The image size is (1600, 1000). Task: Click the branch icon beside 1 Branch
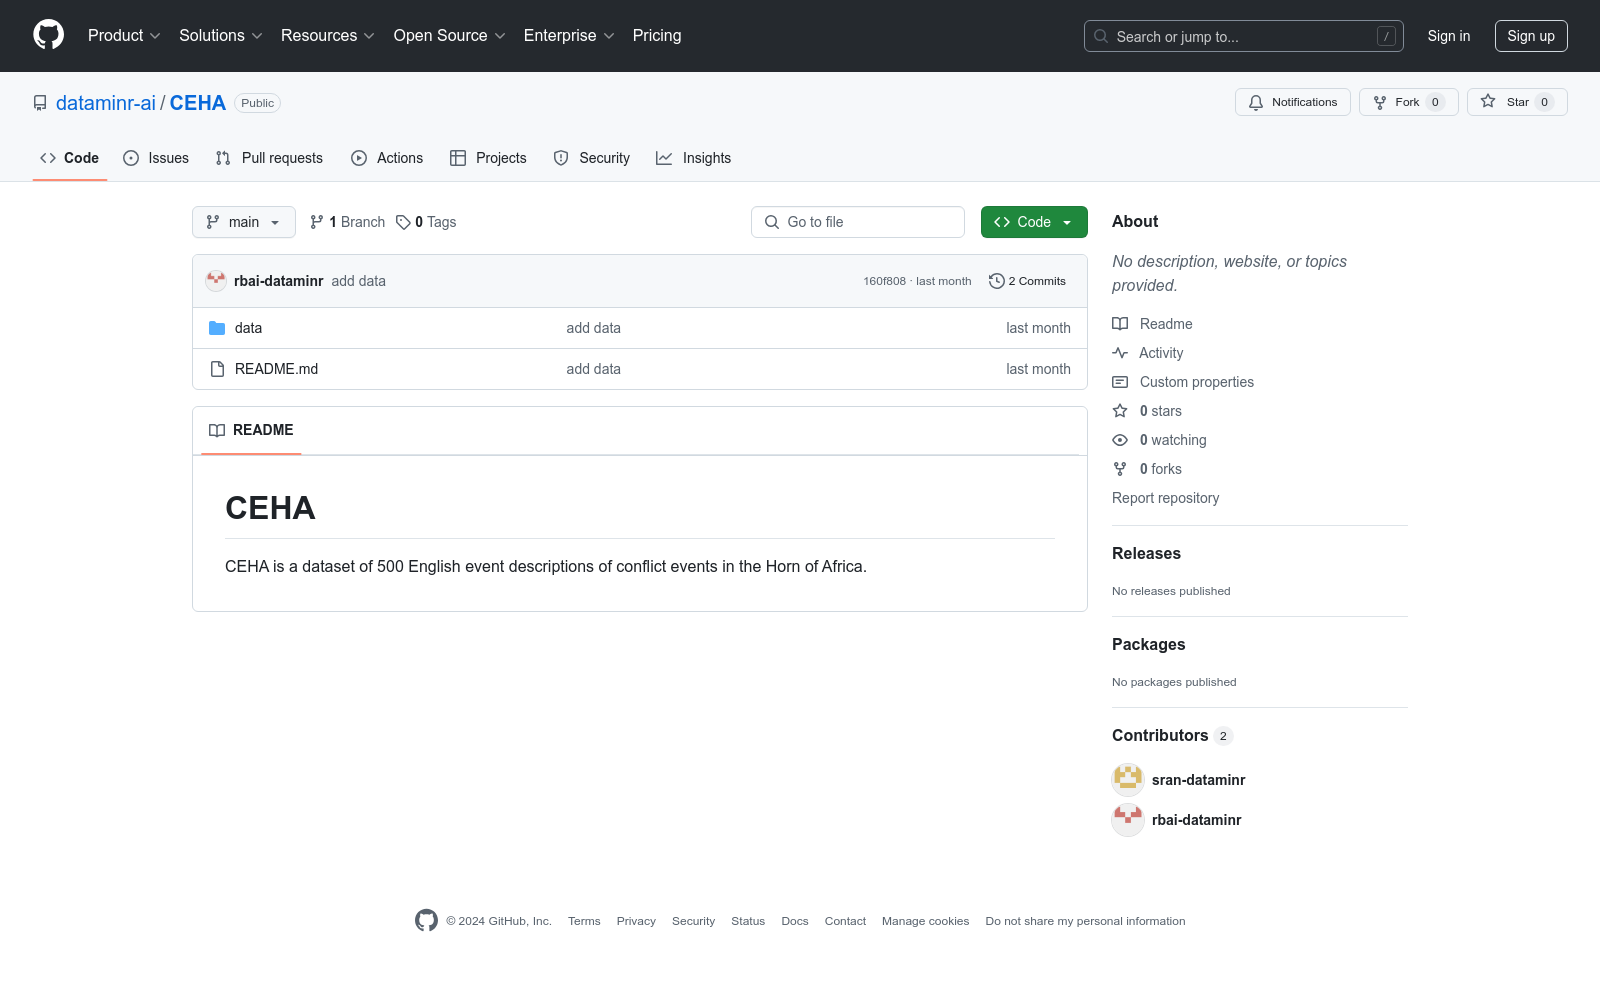click(317, 222)
